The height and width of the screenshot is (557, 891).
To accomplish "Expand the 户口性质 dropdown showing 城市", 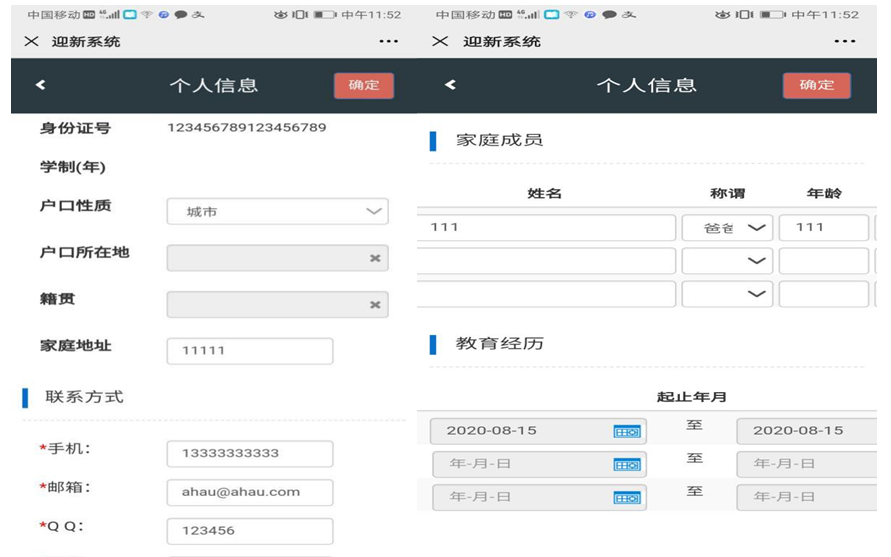I will (277, 212).
